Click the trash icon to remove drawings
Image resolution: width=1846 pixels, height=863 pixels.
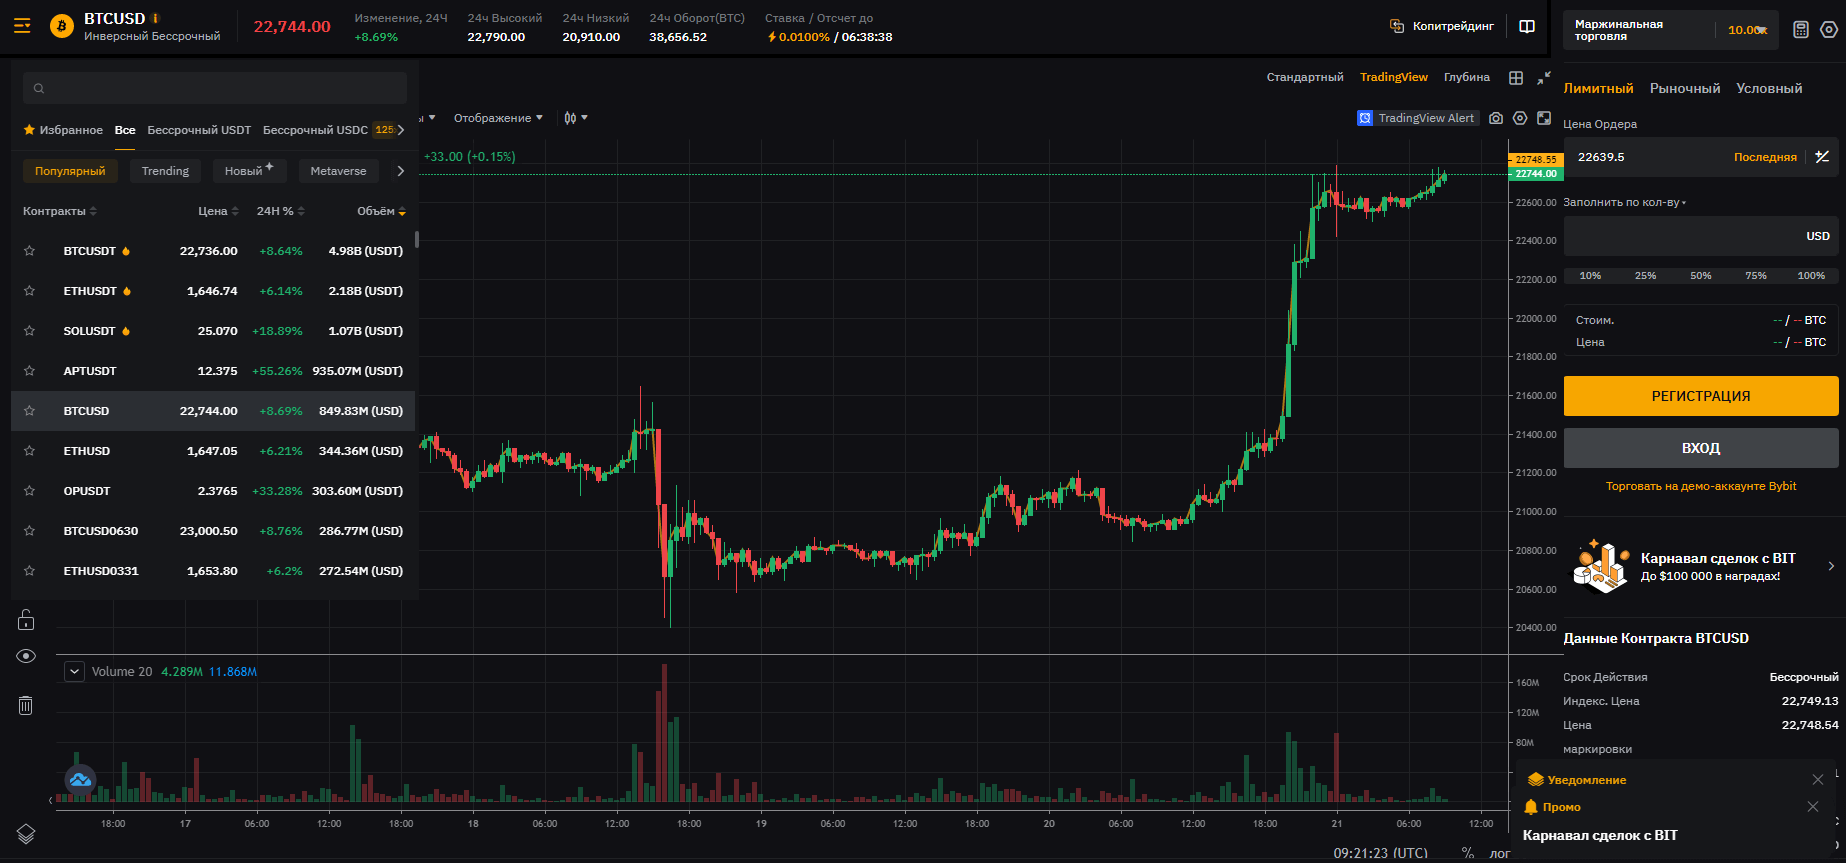[x=26, y=706]
